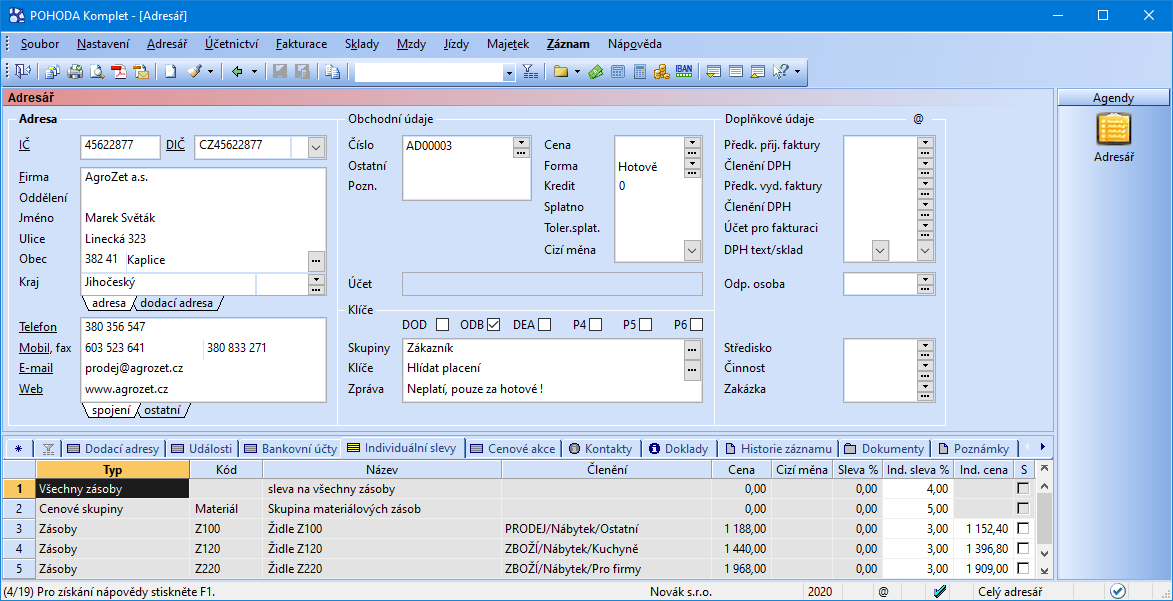
Task: Open first DPH text/sklad dropdown
Action: (x=880, y=250)
